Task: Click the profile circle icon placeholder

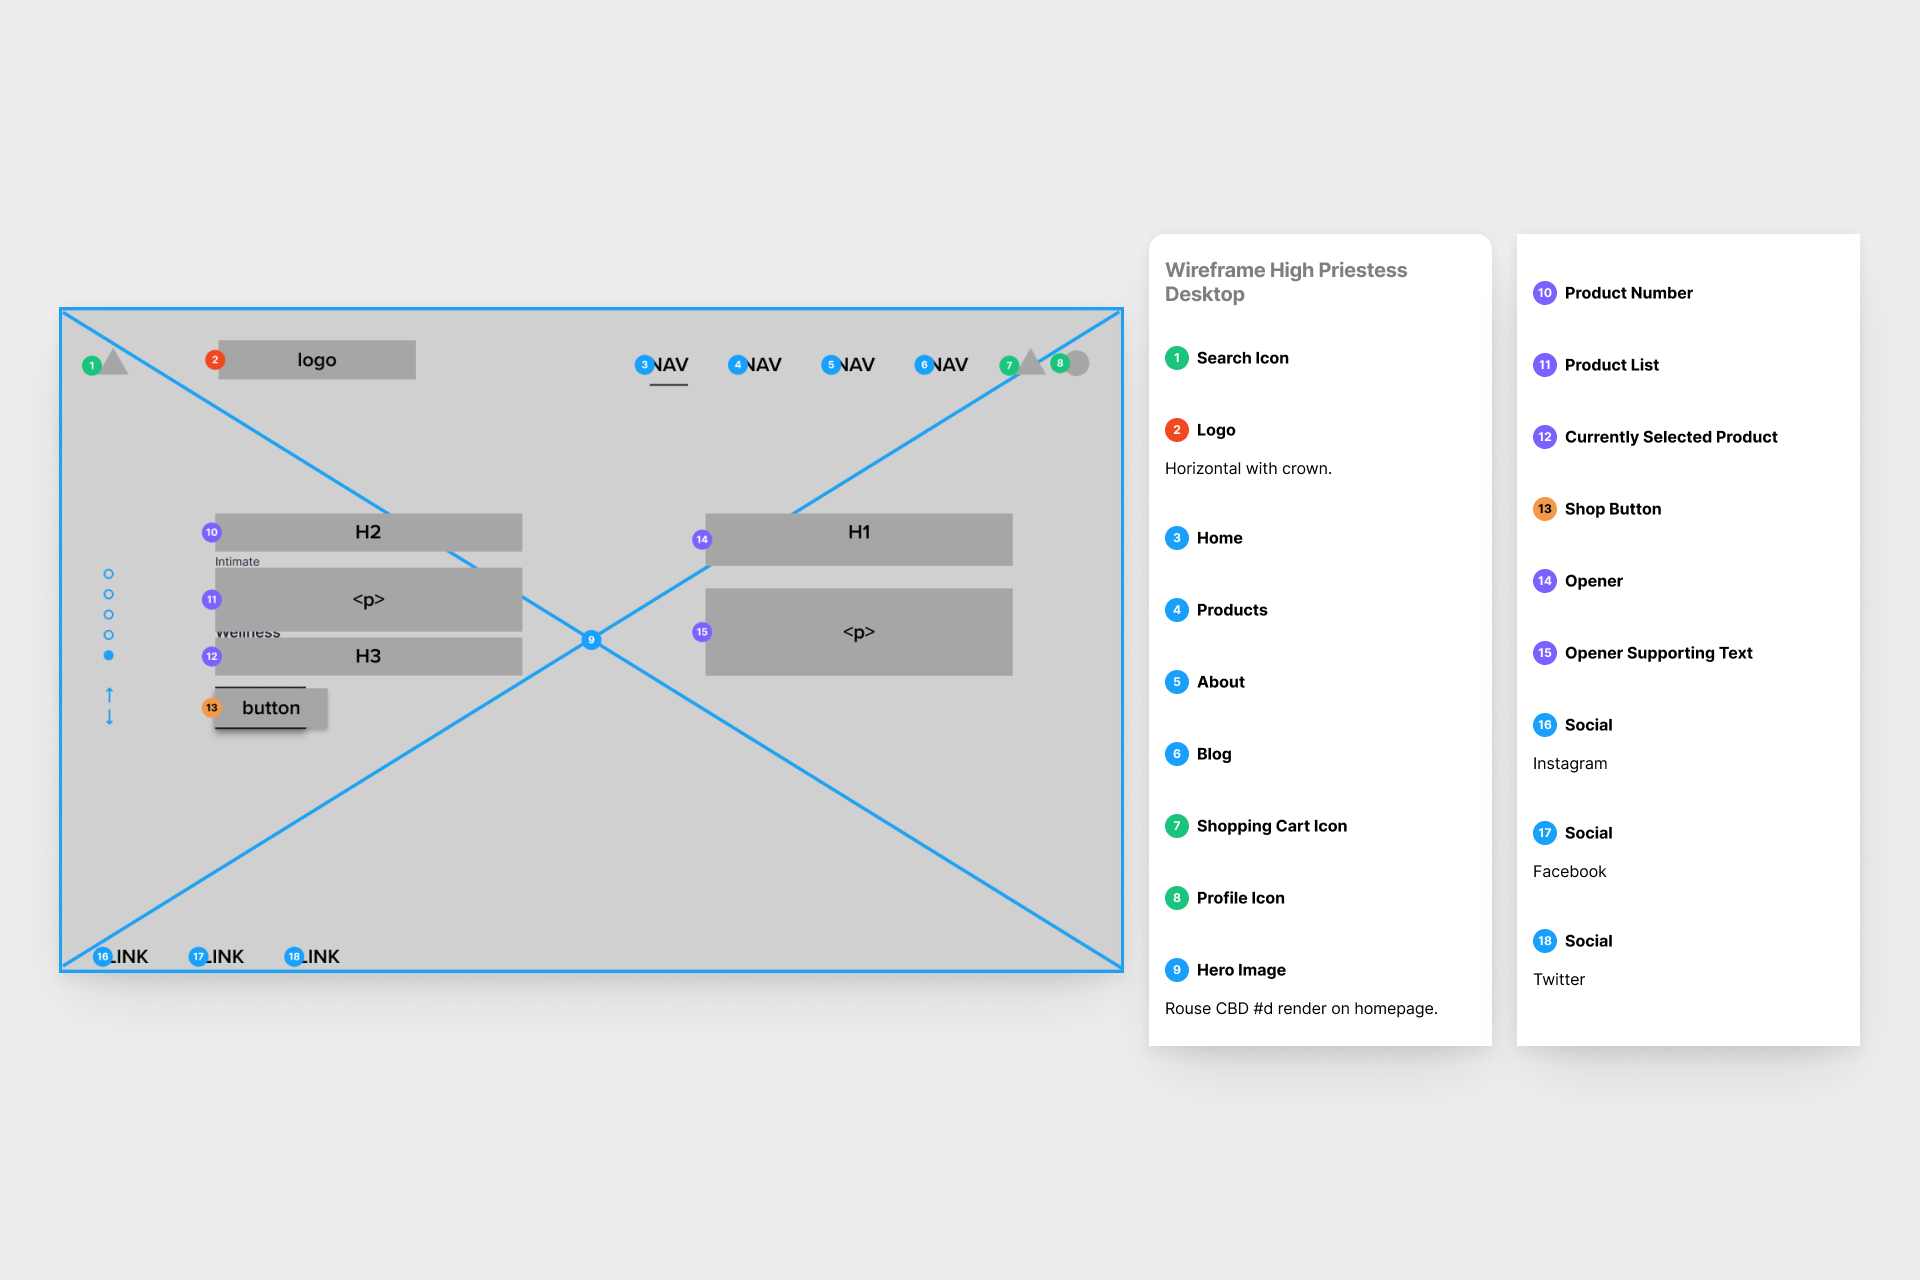Action: pyautogui.click(x=1077, y=363)
